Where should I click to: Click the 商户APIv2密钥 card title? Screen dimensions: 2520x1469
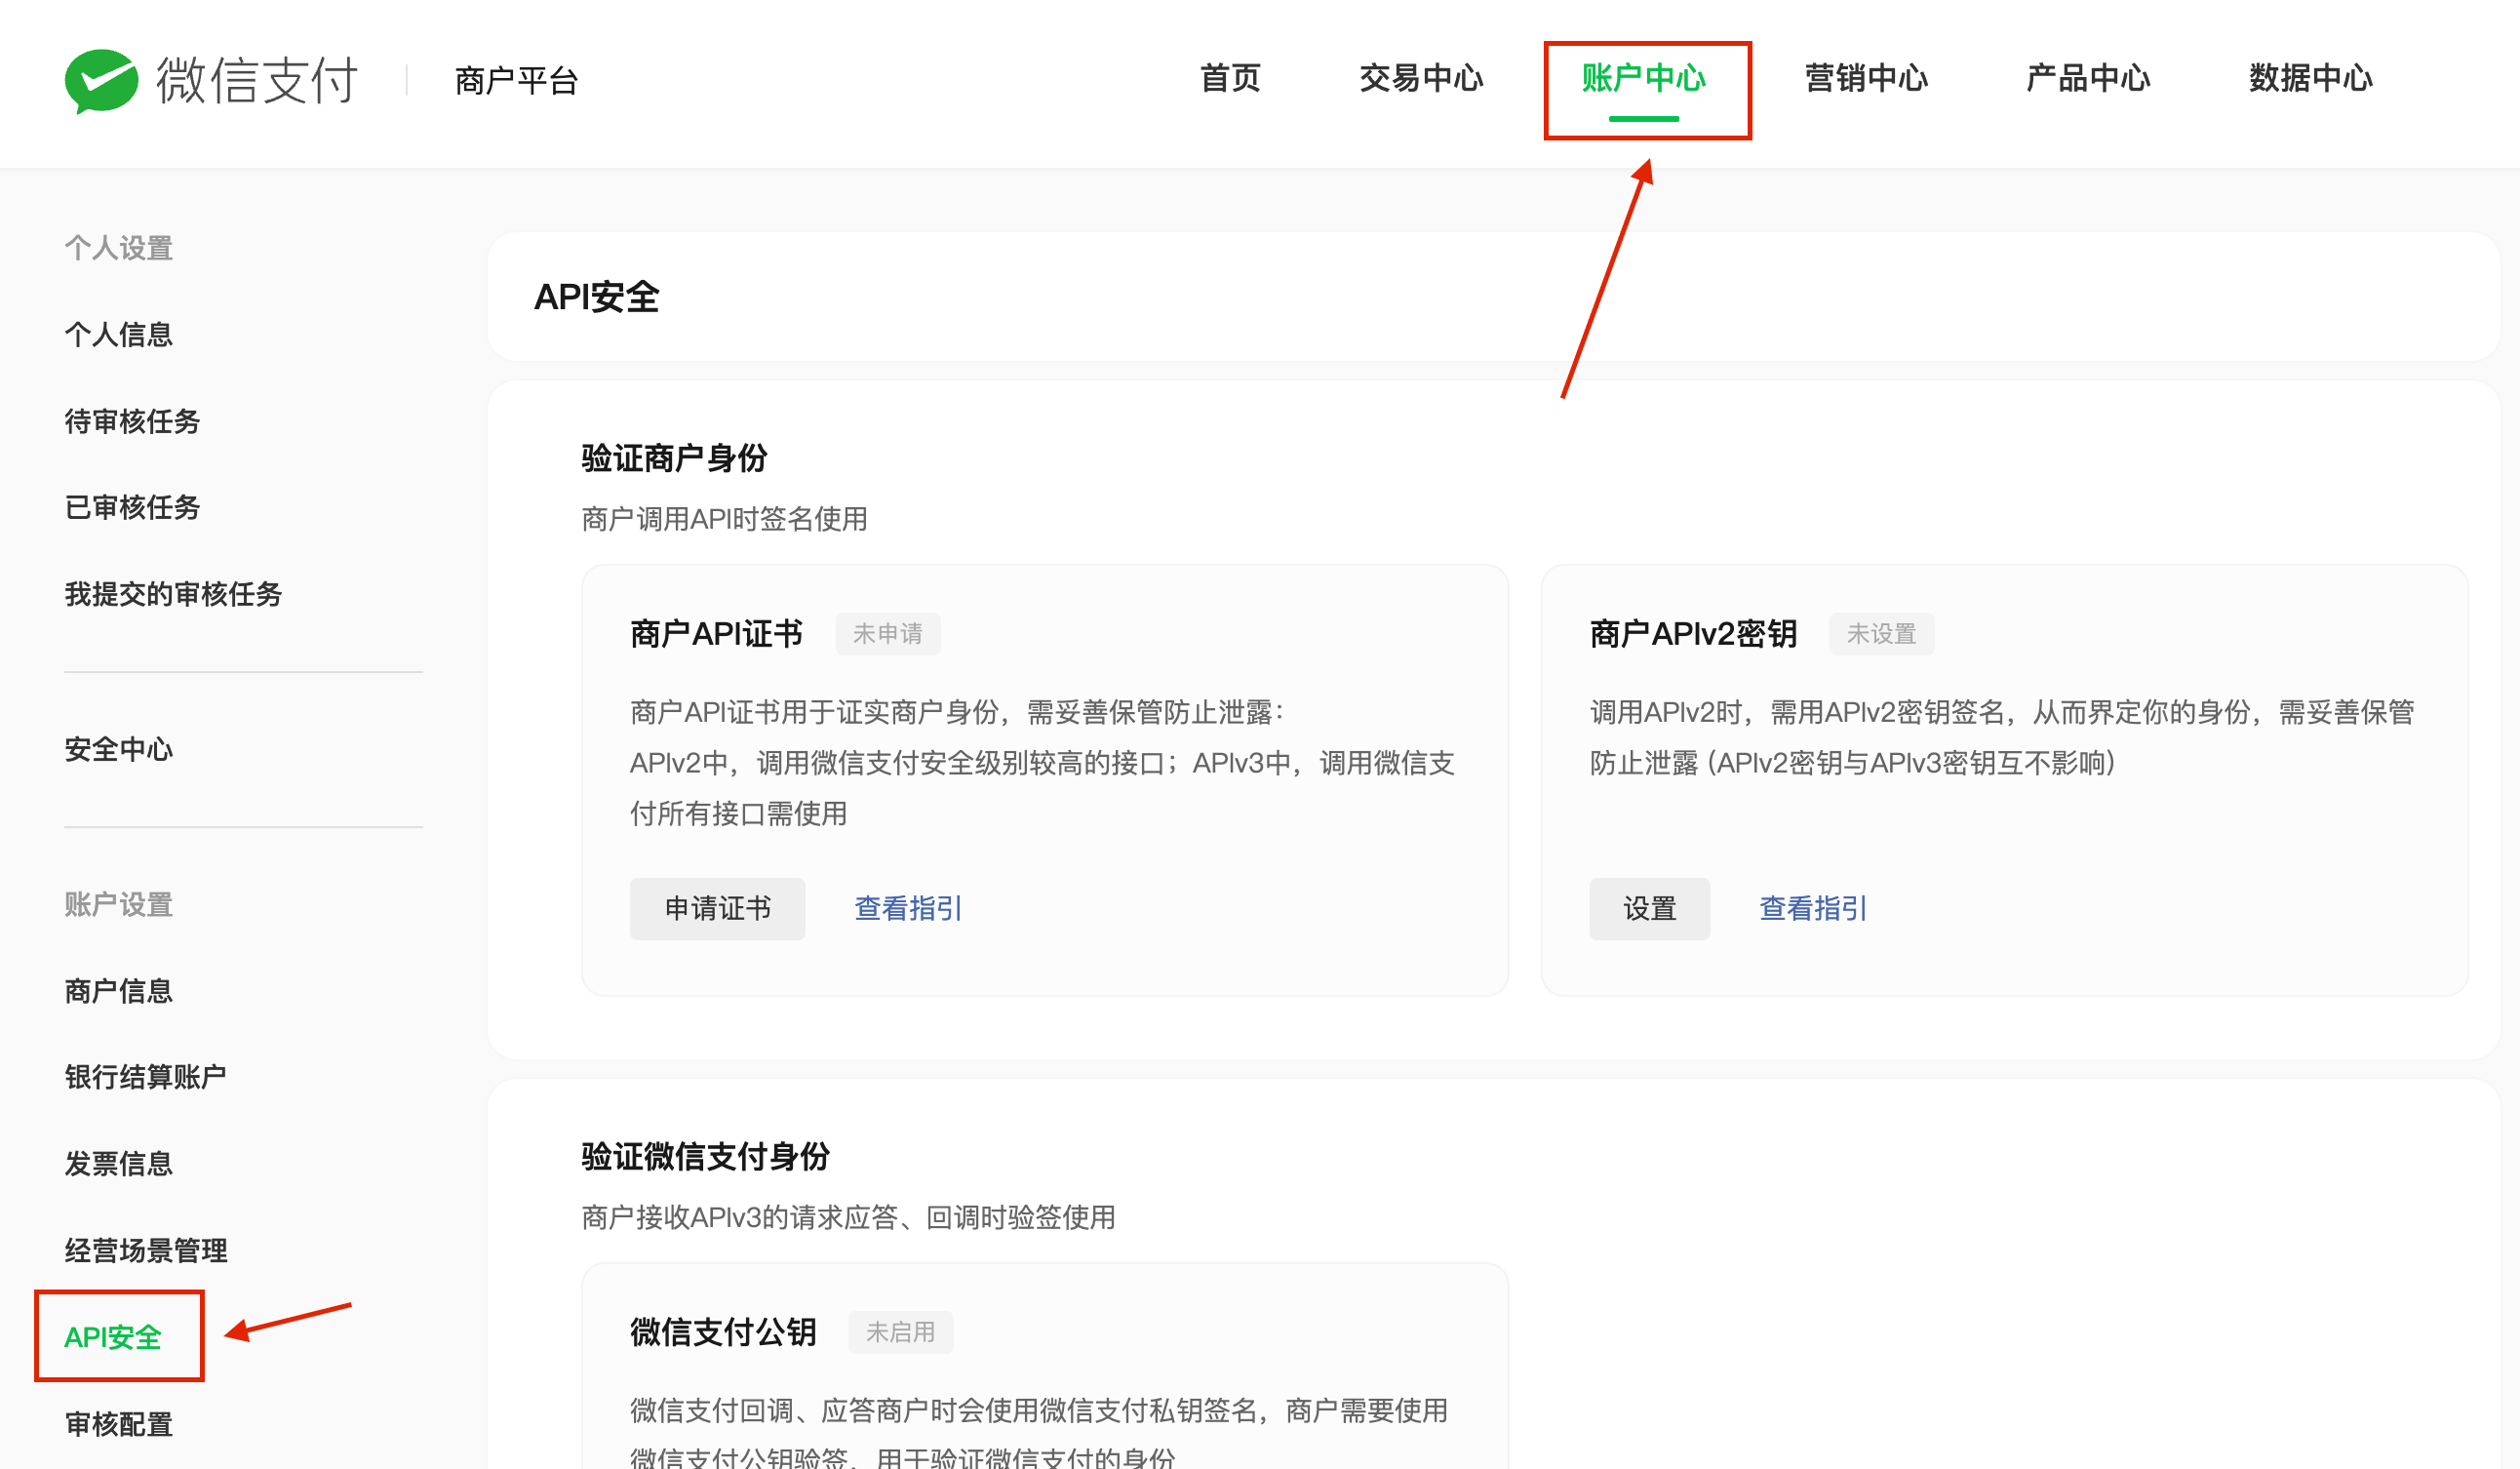click(1694, 633)
